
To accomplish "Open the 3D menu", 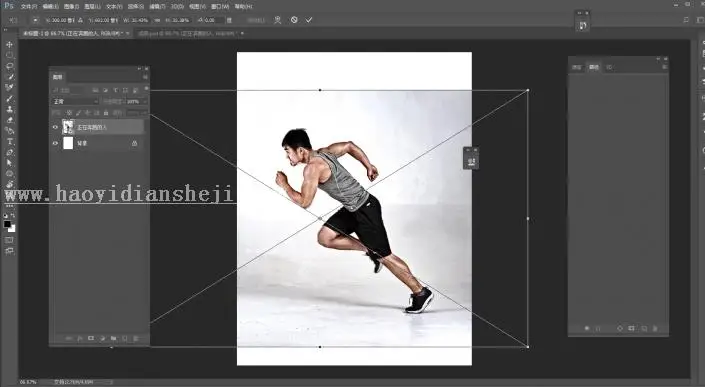I will coord(177,7).
